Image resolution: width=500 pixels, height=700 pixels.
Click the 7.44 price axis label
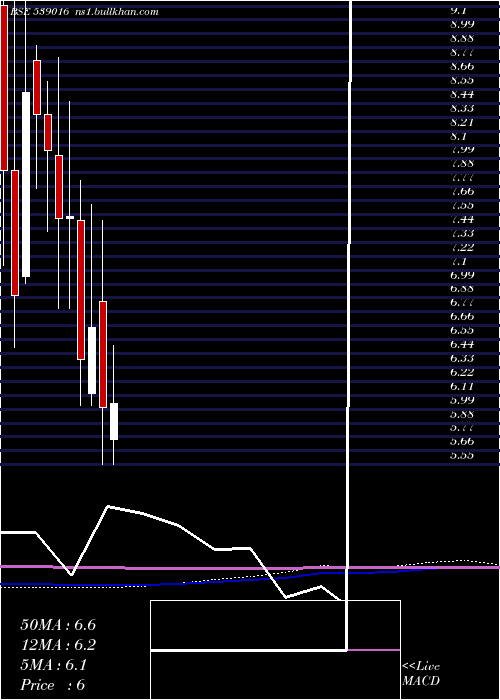(x=462, y=219)
